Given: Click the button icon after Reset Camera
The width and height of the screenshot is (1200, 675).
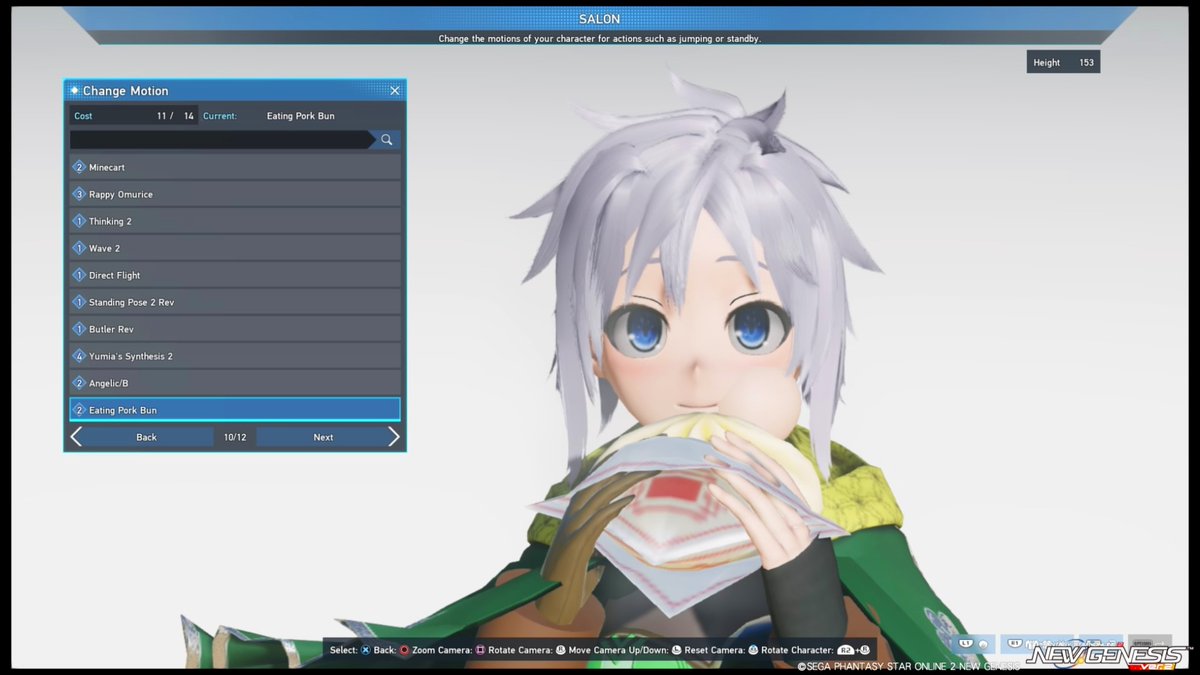Looking at the screenshot, I should point(753,650).
